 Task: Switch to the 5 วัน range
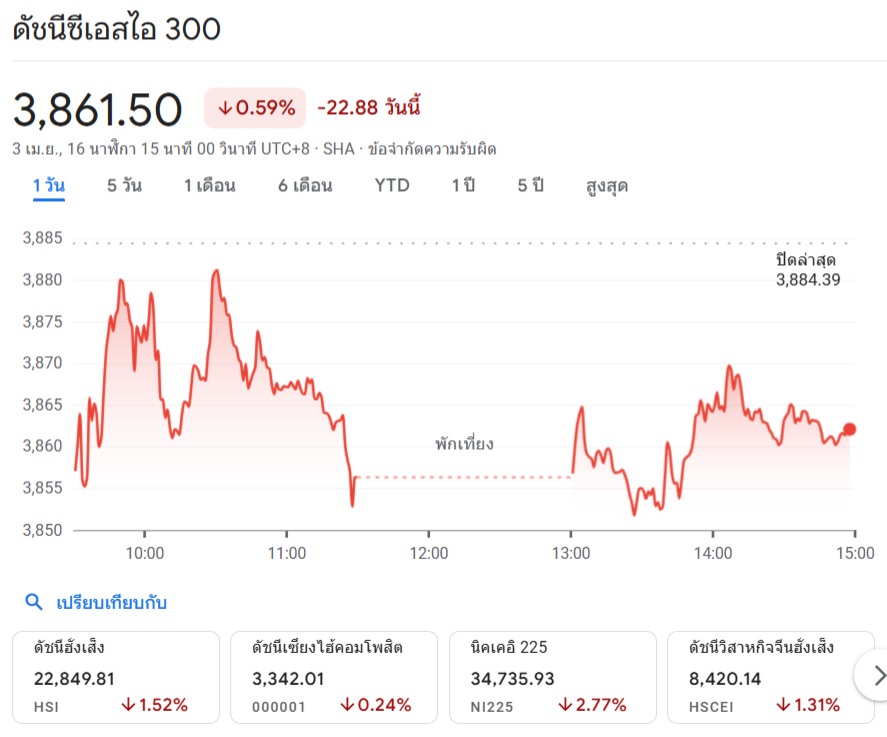point(124,186)
